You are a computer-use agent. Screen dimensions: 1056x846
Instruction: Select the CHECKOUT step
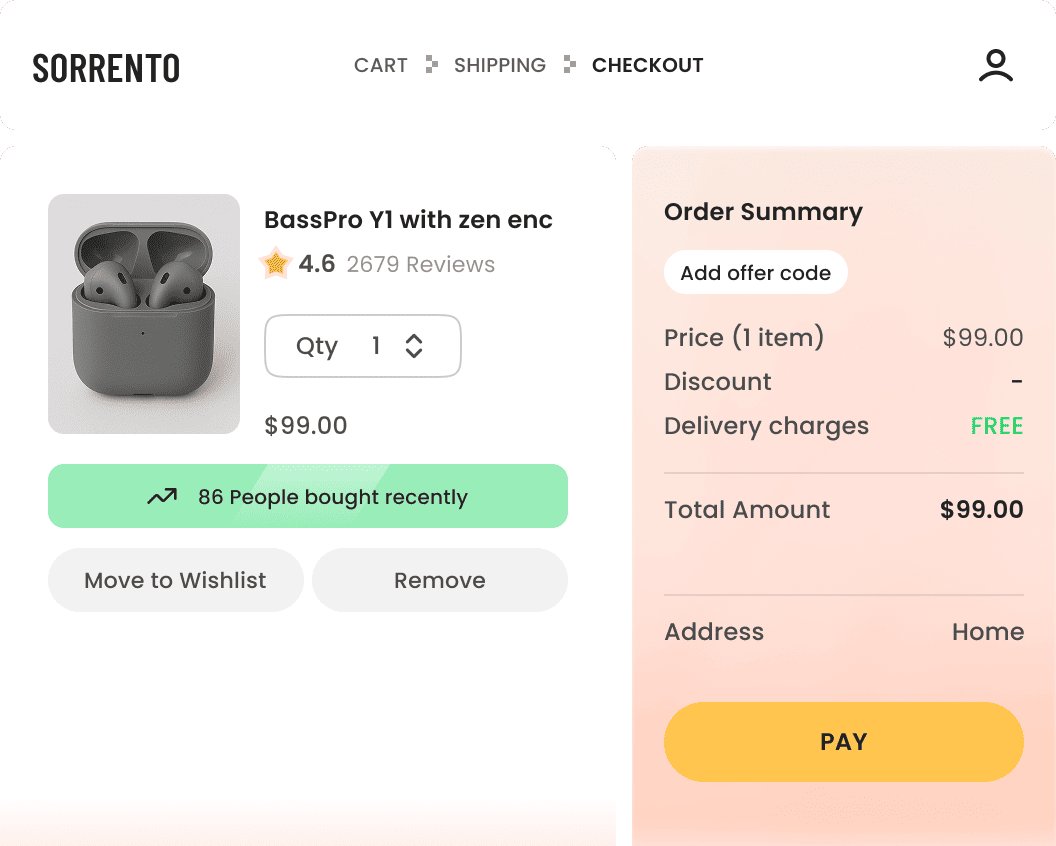coord(647,66)
